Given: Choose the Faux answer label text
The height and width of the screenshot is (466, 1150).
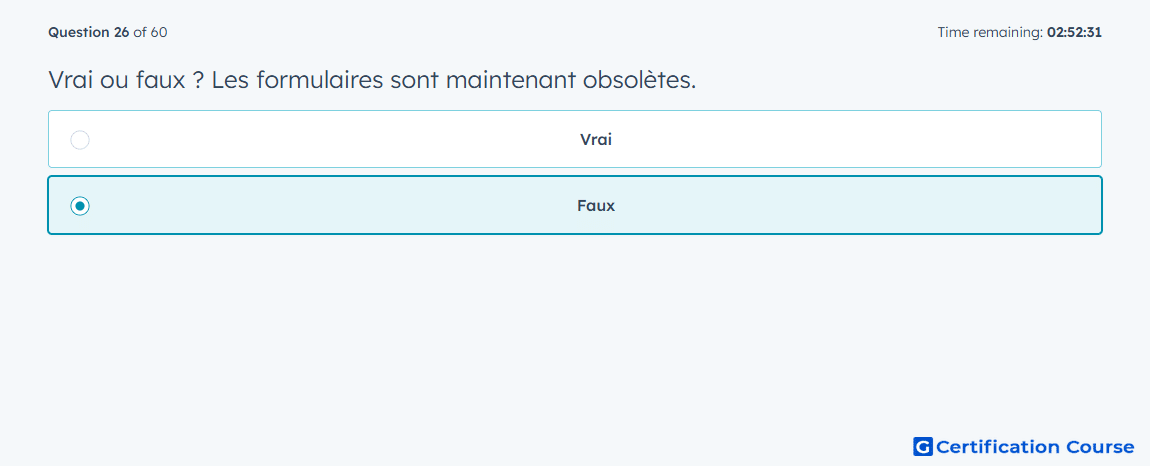Looking at the screenshot, I should tap(596, 206).
